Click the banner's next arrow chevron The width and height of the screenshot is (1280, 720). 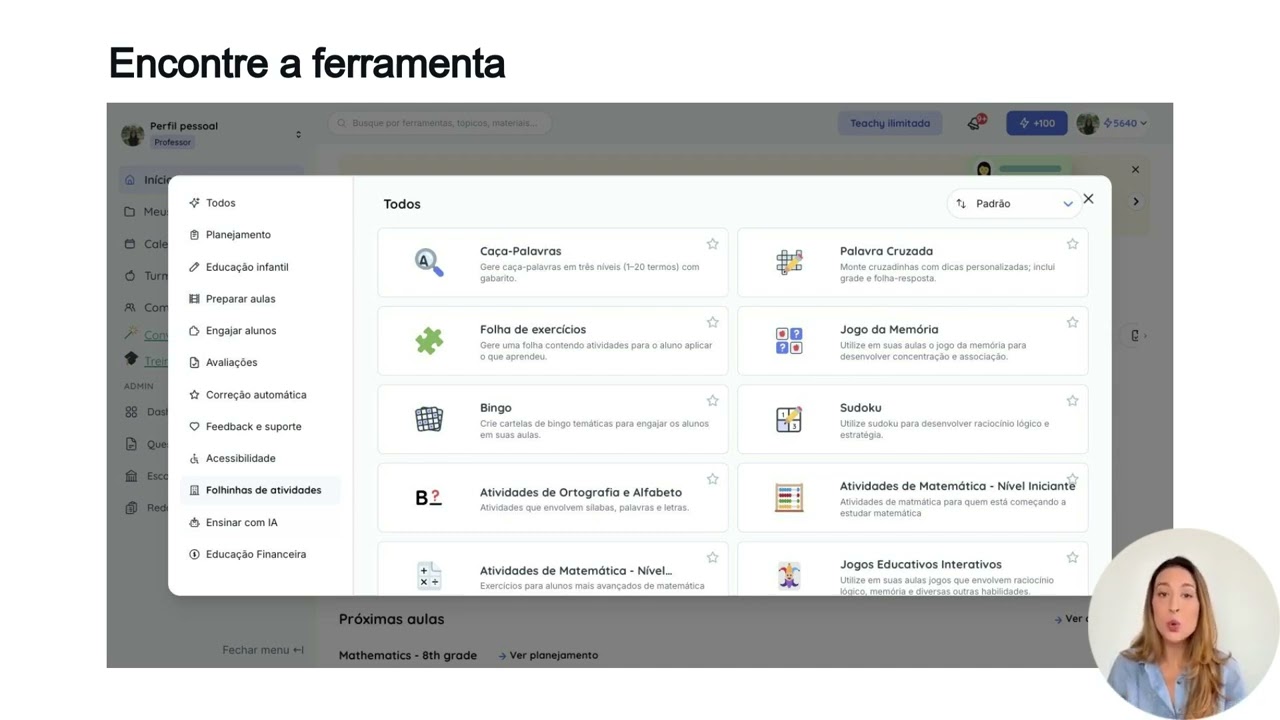tap(1135, 202)
